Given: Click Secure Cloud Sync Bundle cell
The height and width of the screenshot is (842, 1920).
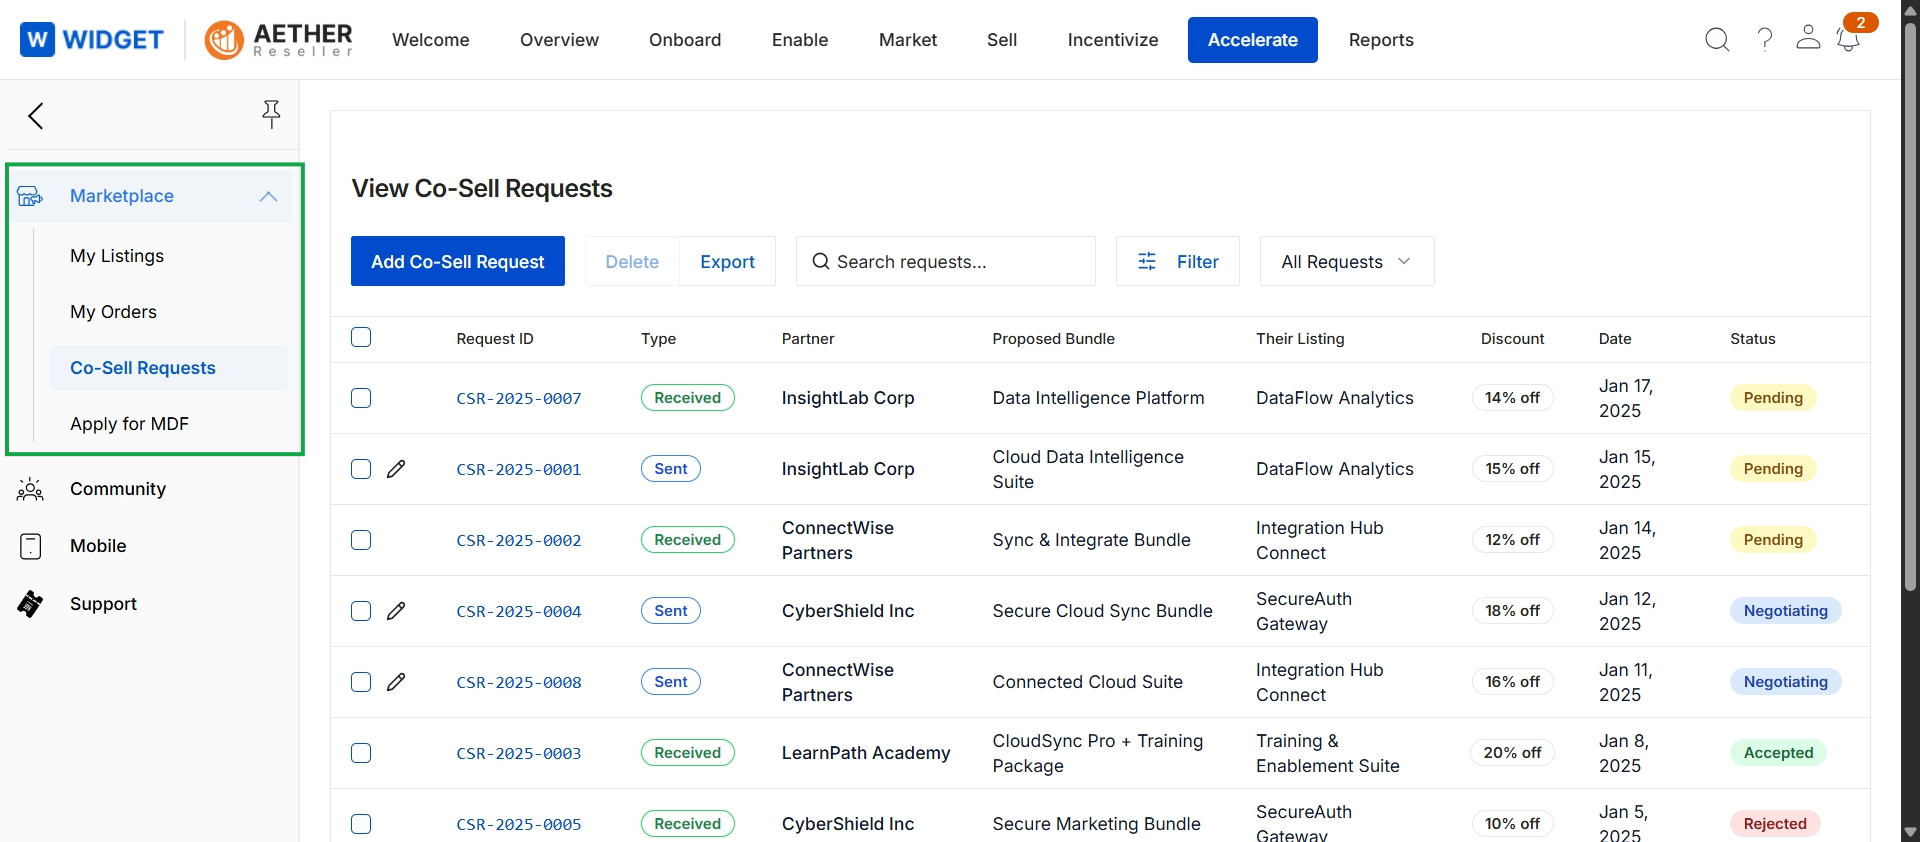Looking at the screenshot, I should (x=1102, y=611).
